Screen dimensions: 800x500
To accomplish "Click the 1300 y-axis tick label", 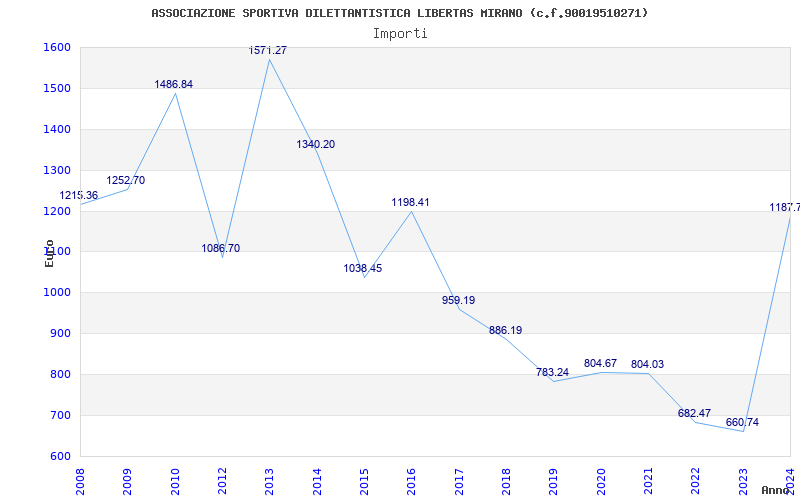I will coord(57,170).
